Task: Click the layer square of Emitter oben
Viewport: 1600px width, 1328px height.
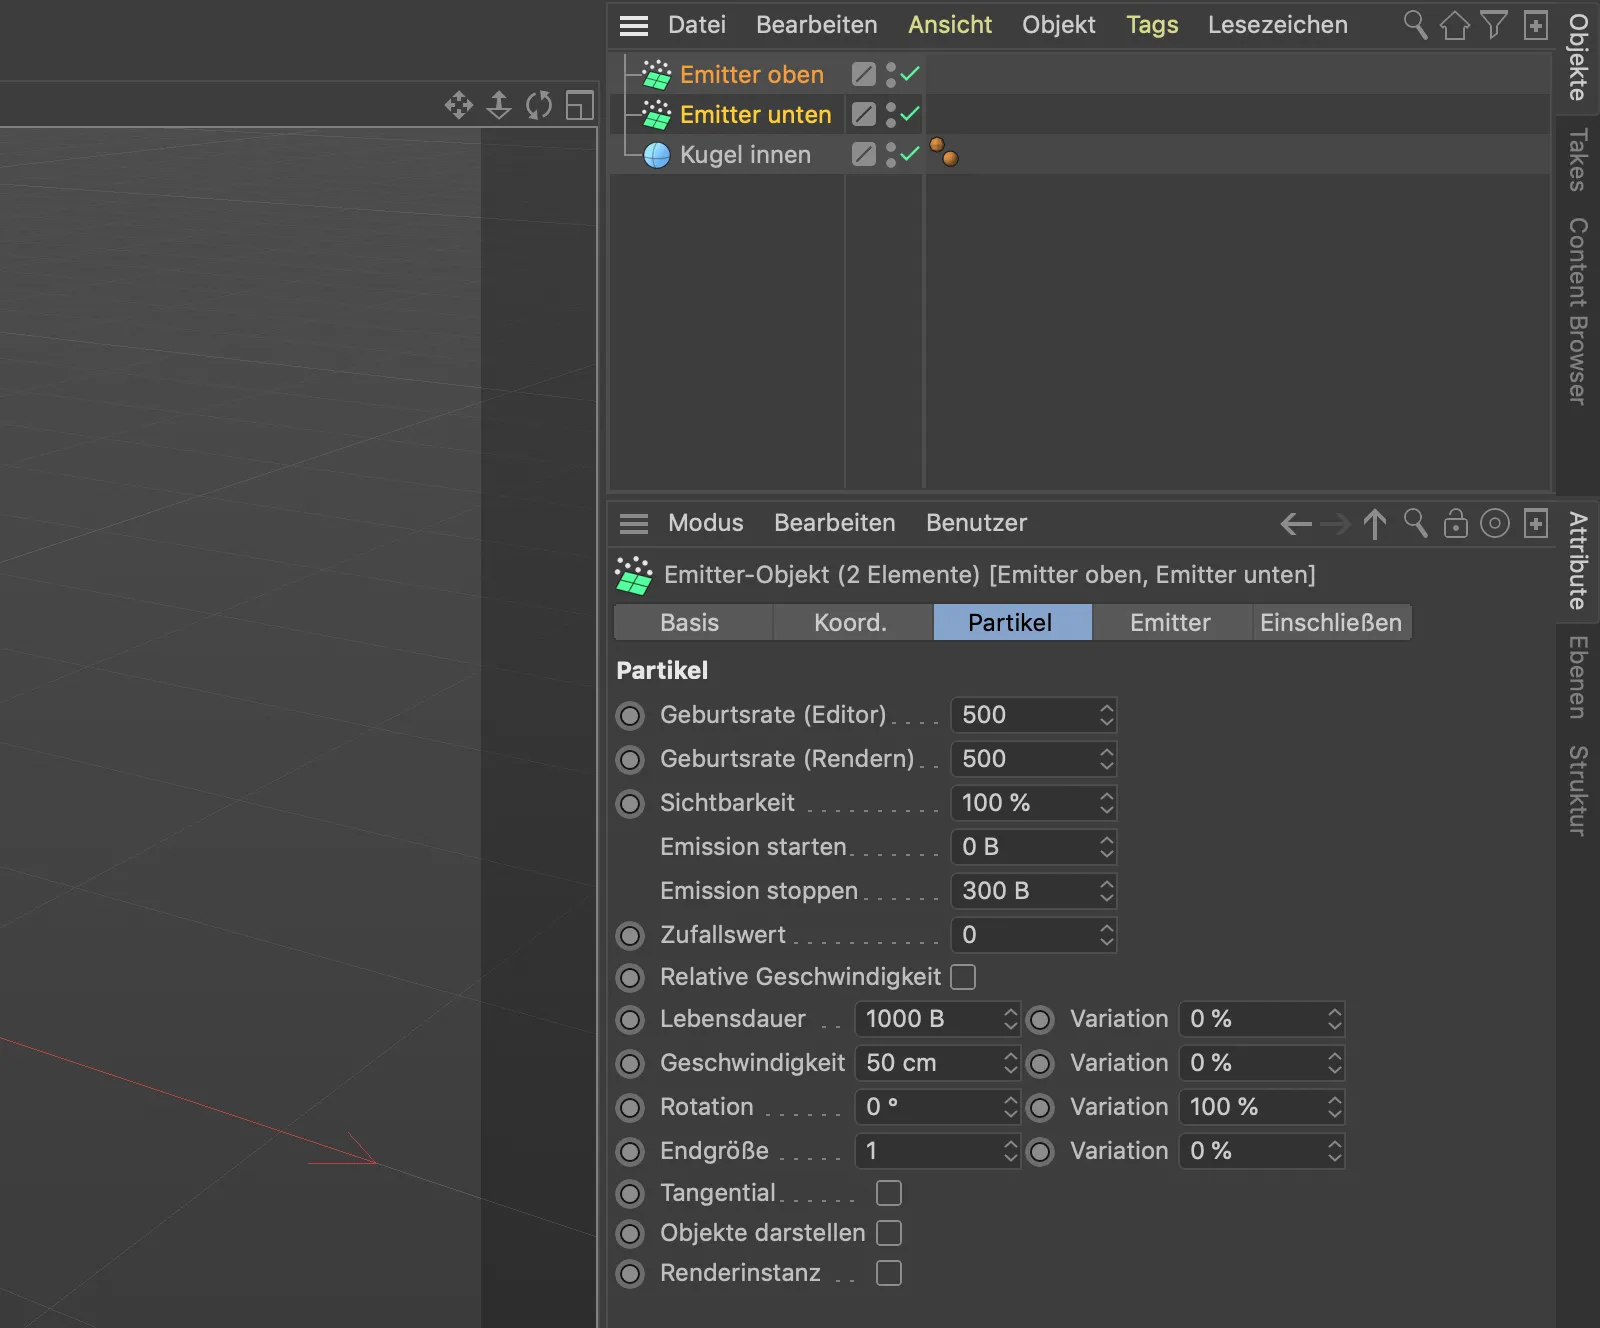Action: (x=864, y=74)
